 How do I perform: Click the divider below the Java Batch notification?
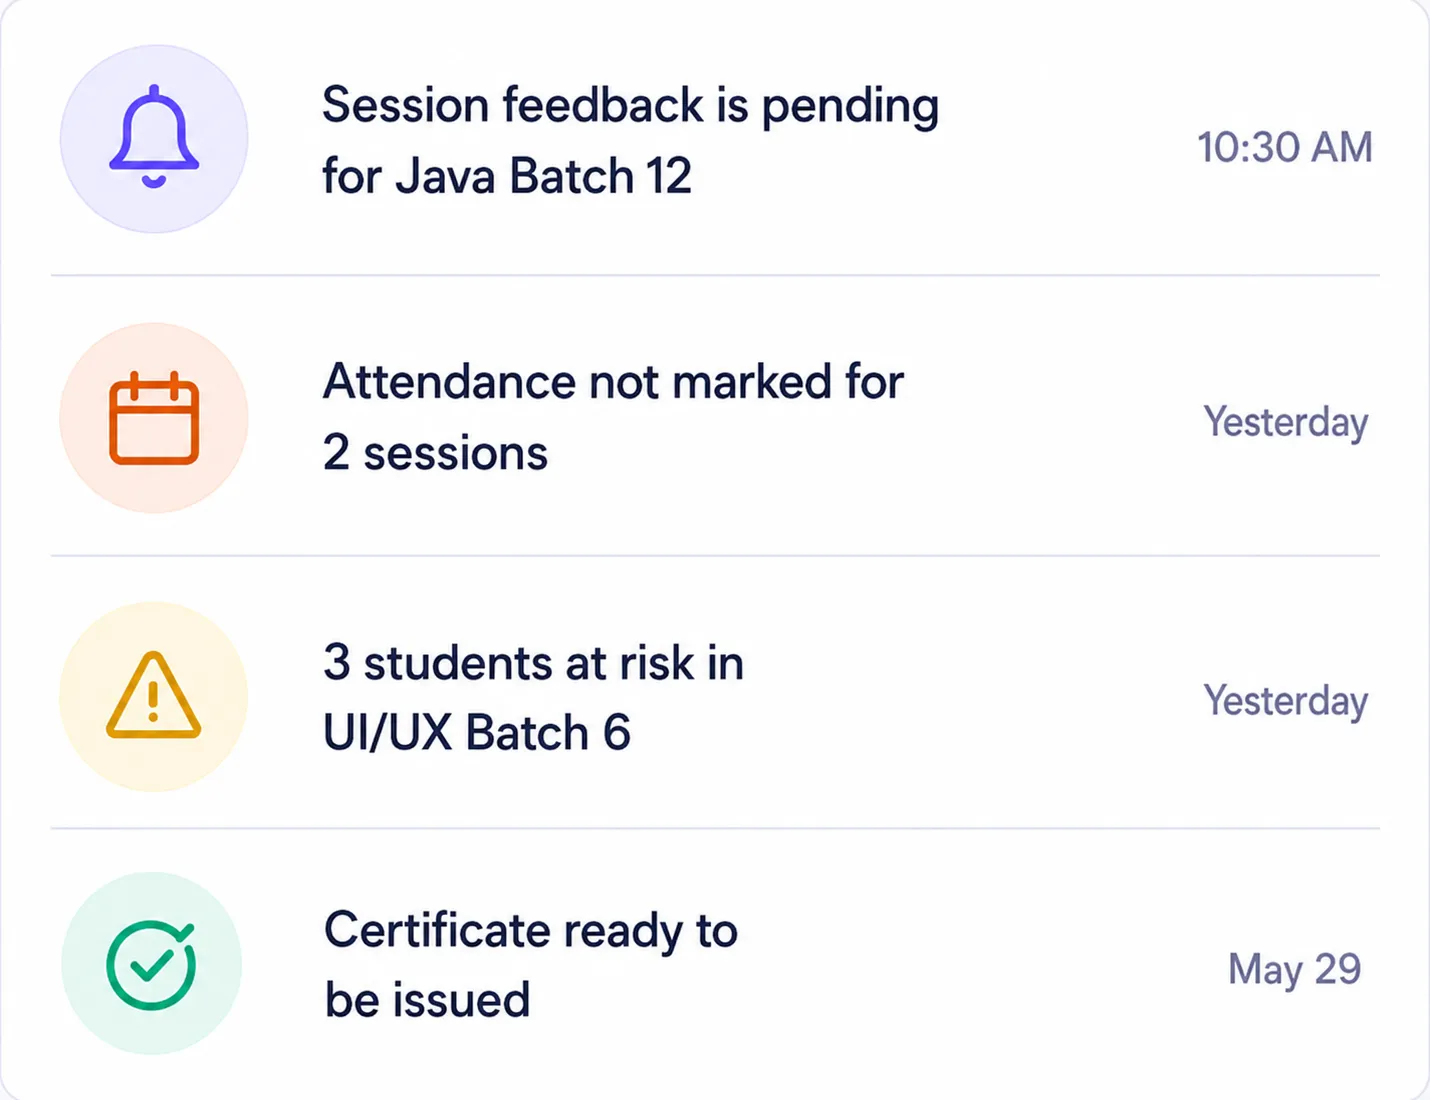(715, 275)
